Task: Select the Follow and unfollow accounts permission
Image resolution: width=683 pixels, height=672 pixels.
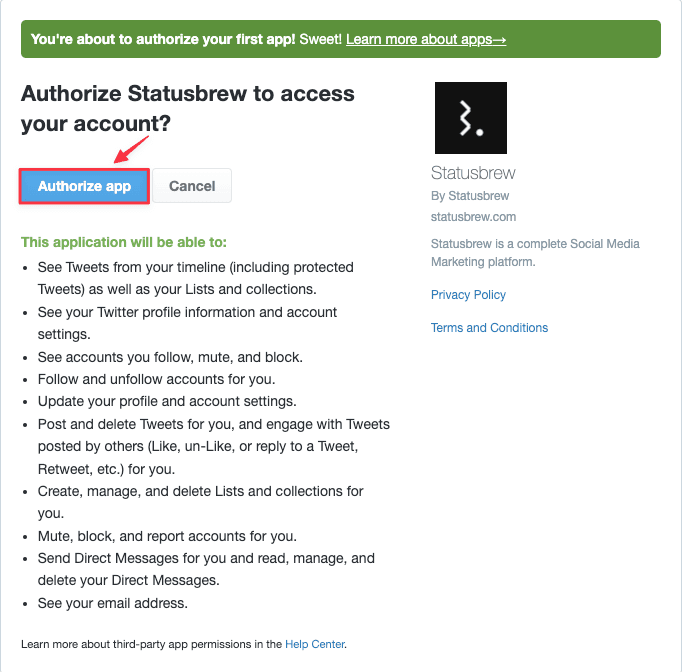Action: [156, 379]
